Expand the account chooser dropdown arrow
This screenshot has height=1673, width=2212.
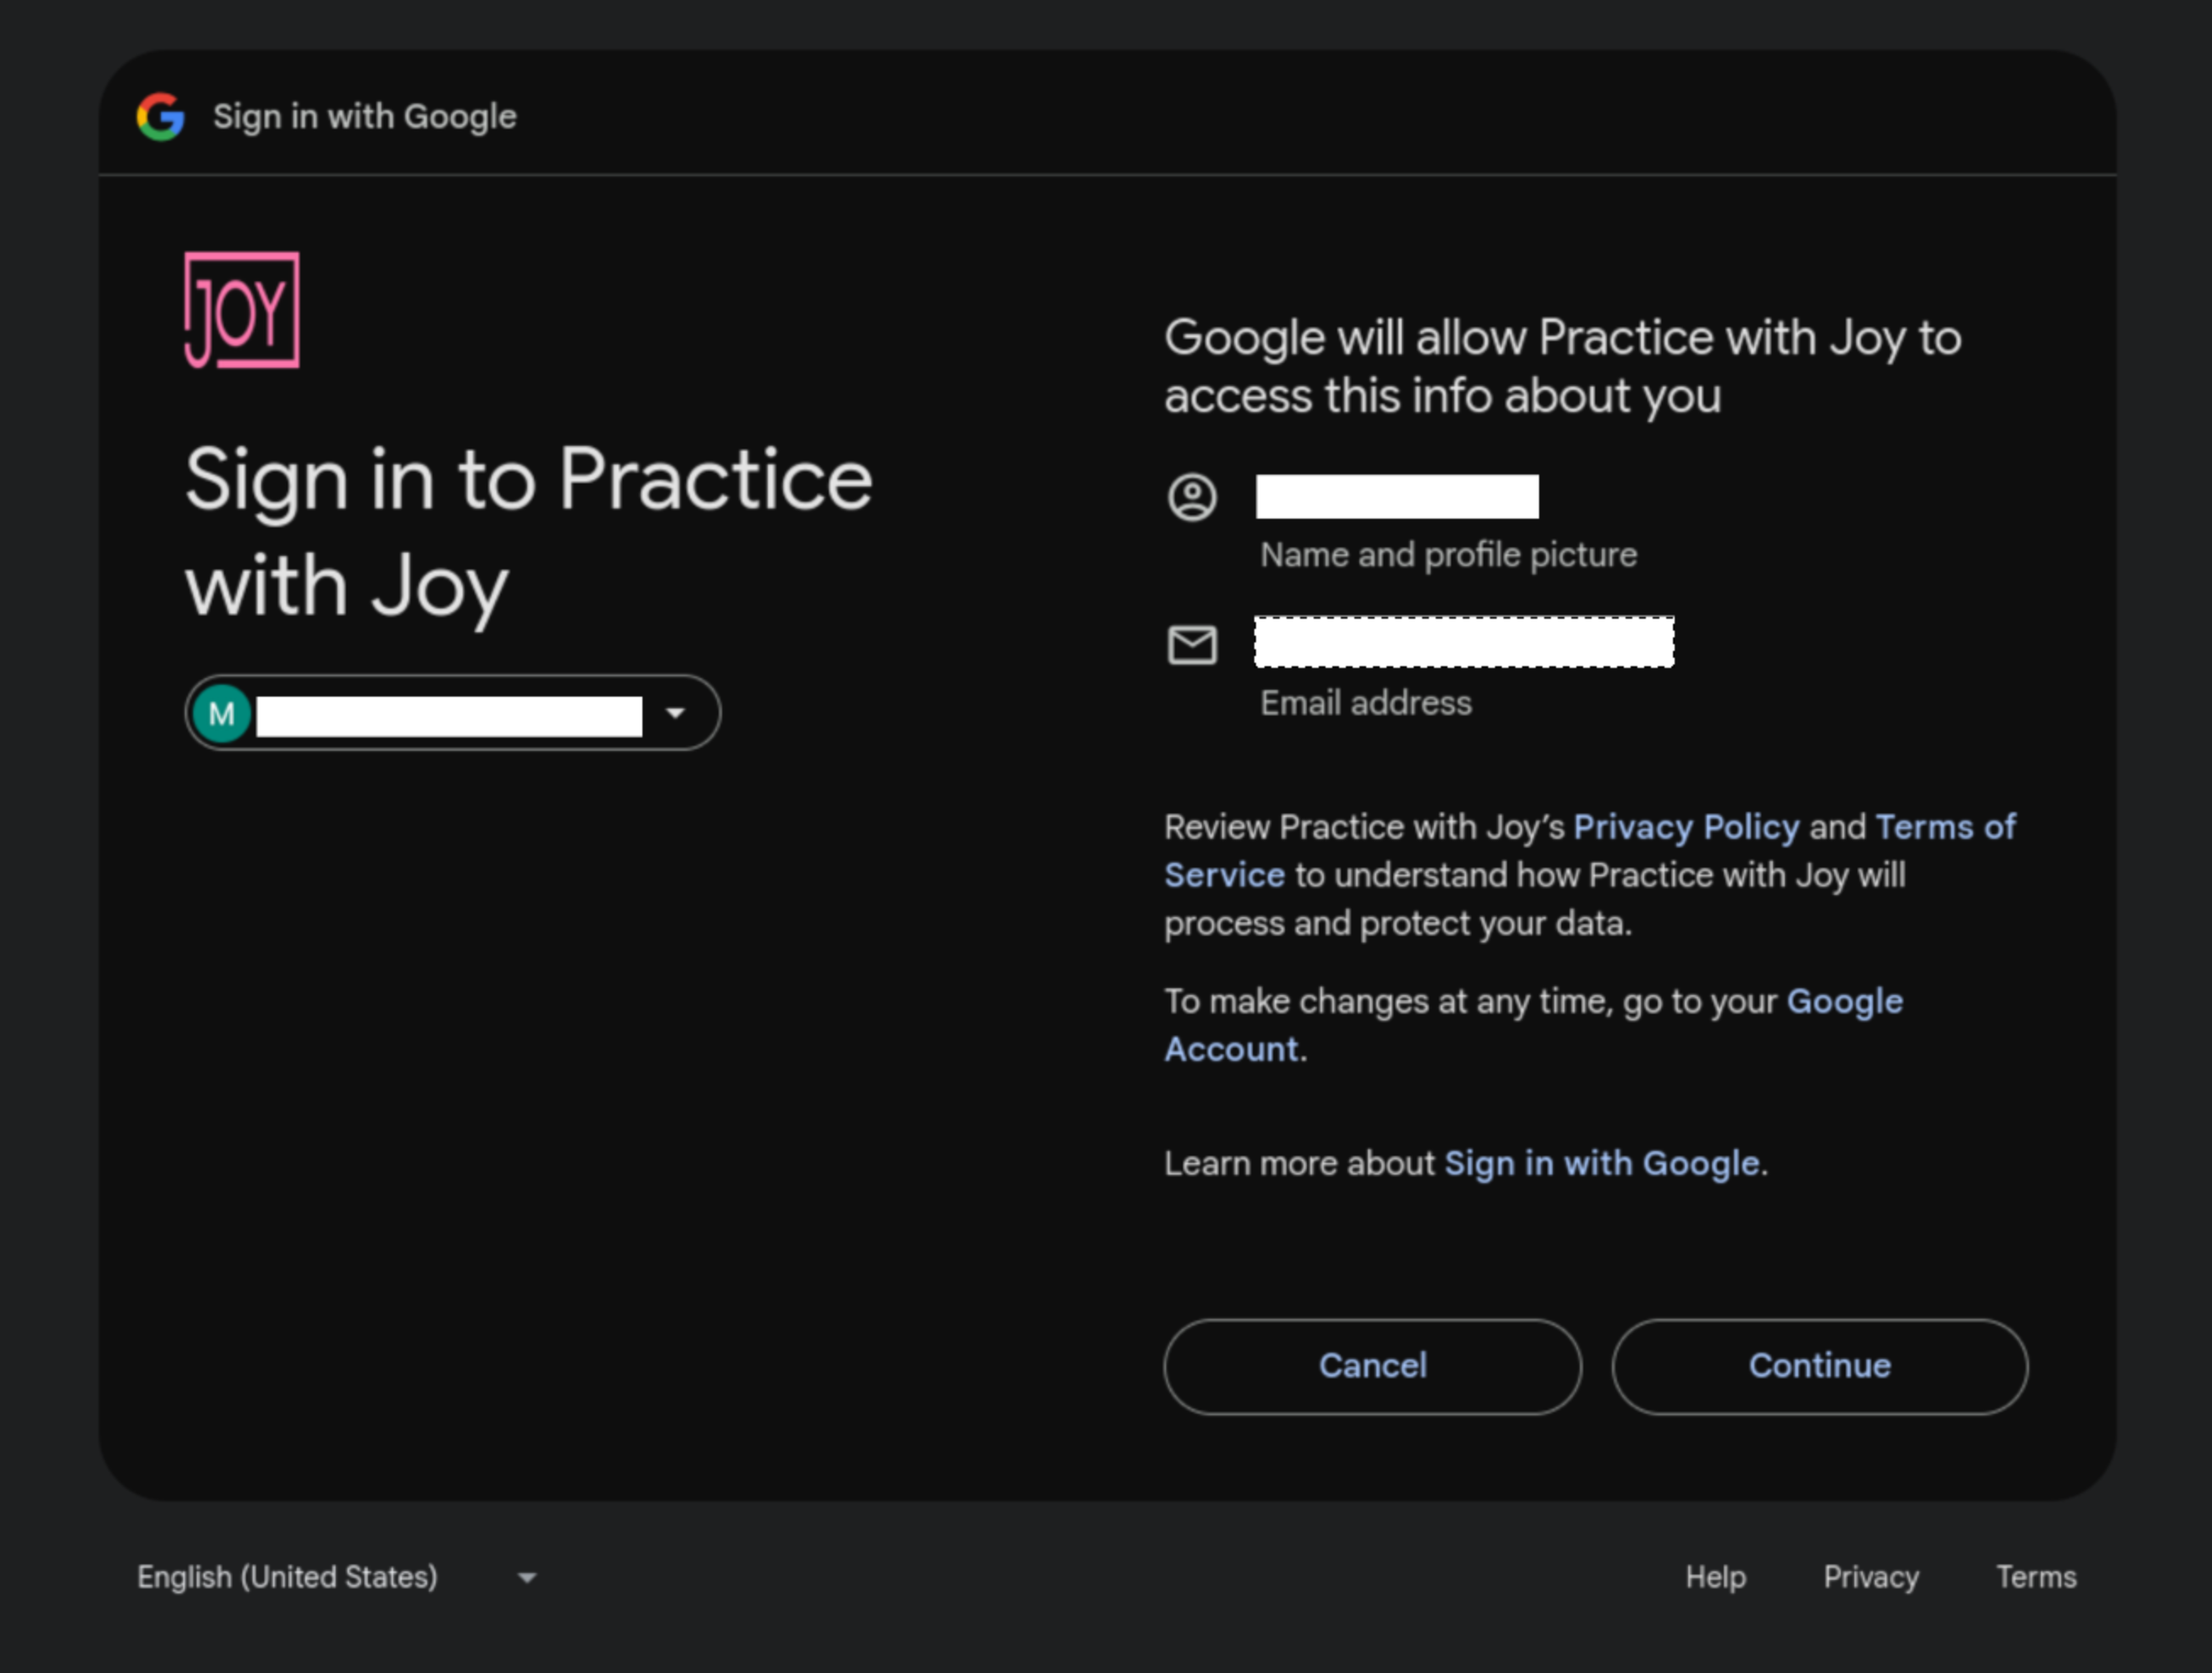pos(676,713)
